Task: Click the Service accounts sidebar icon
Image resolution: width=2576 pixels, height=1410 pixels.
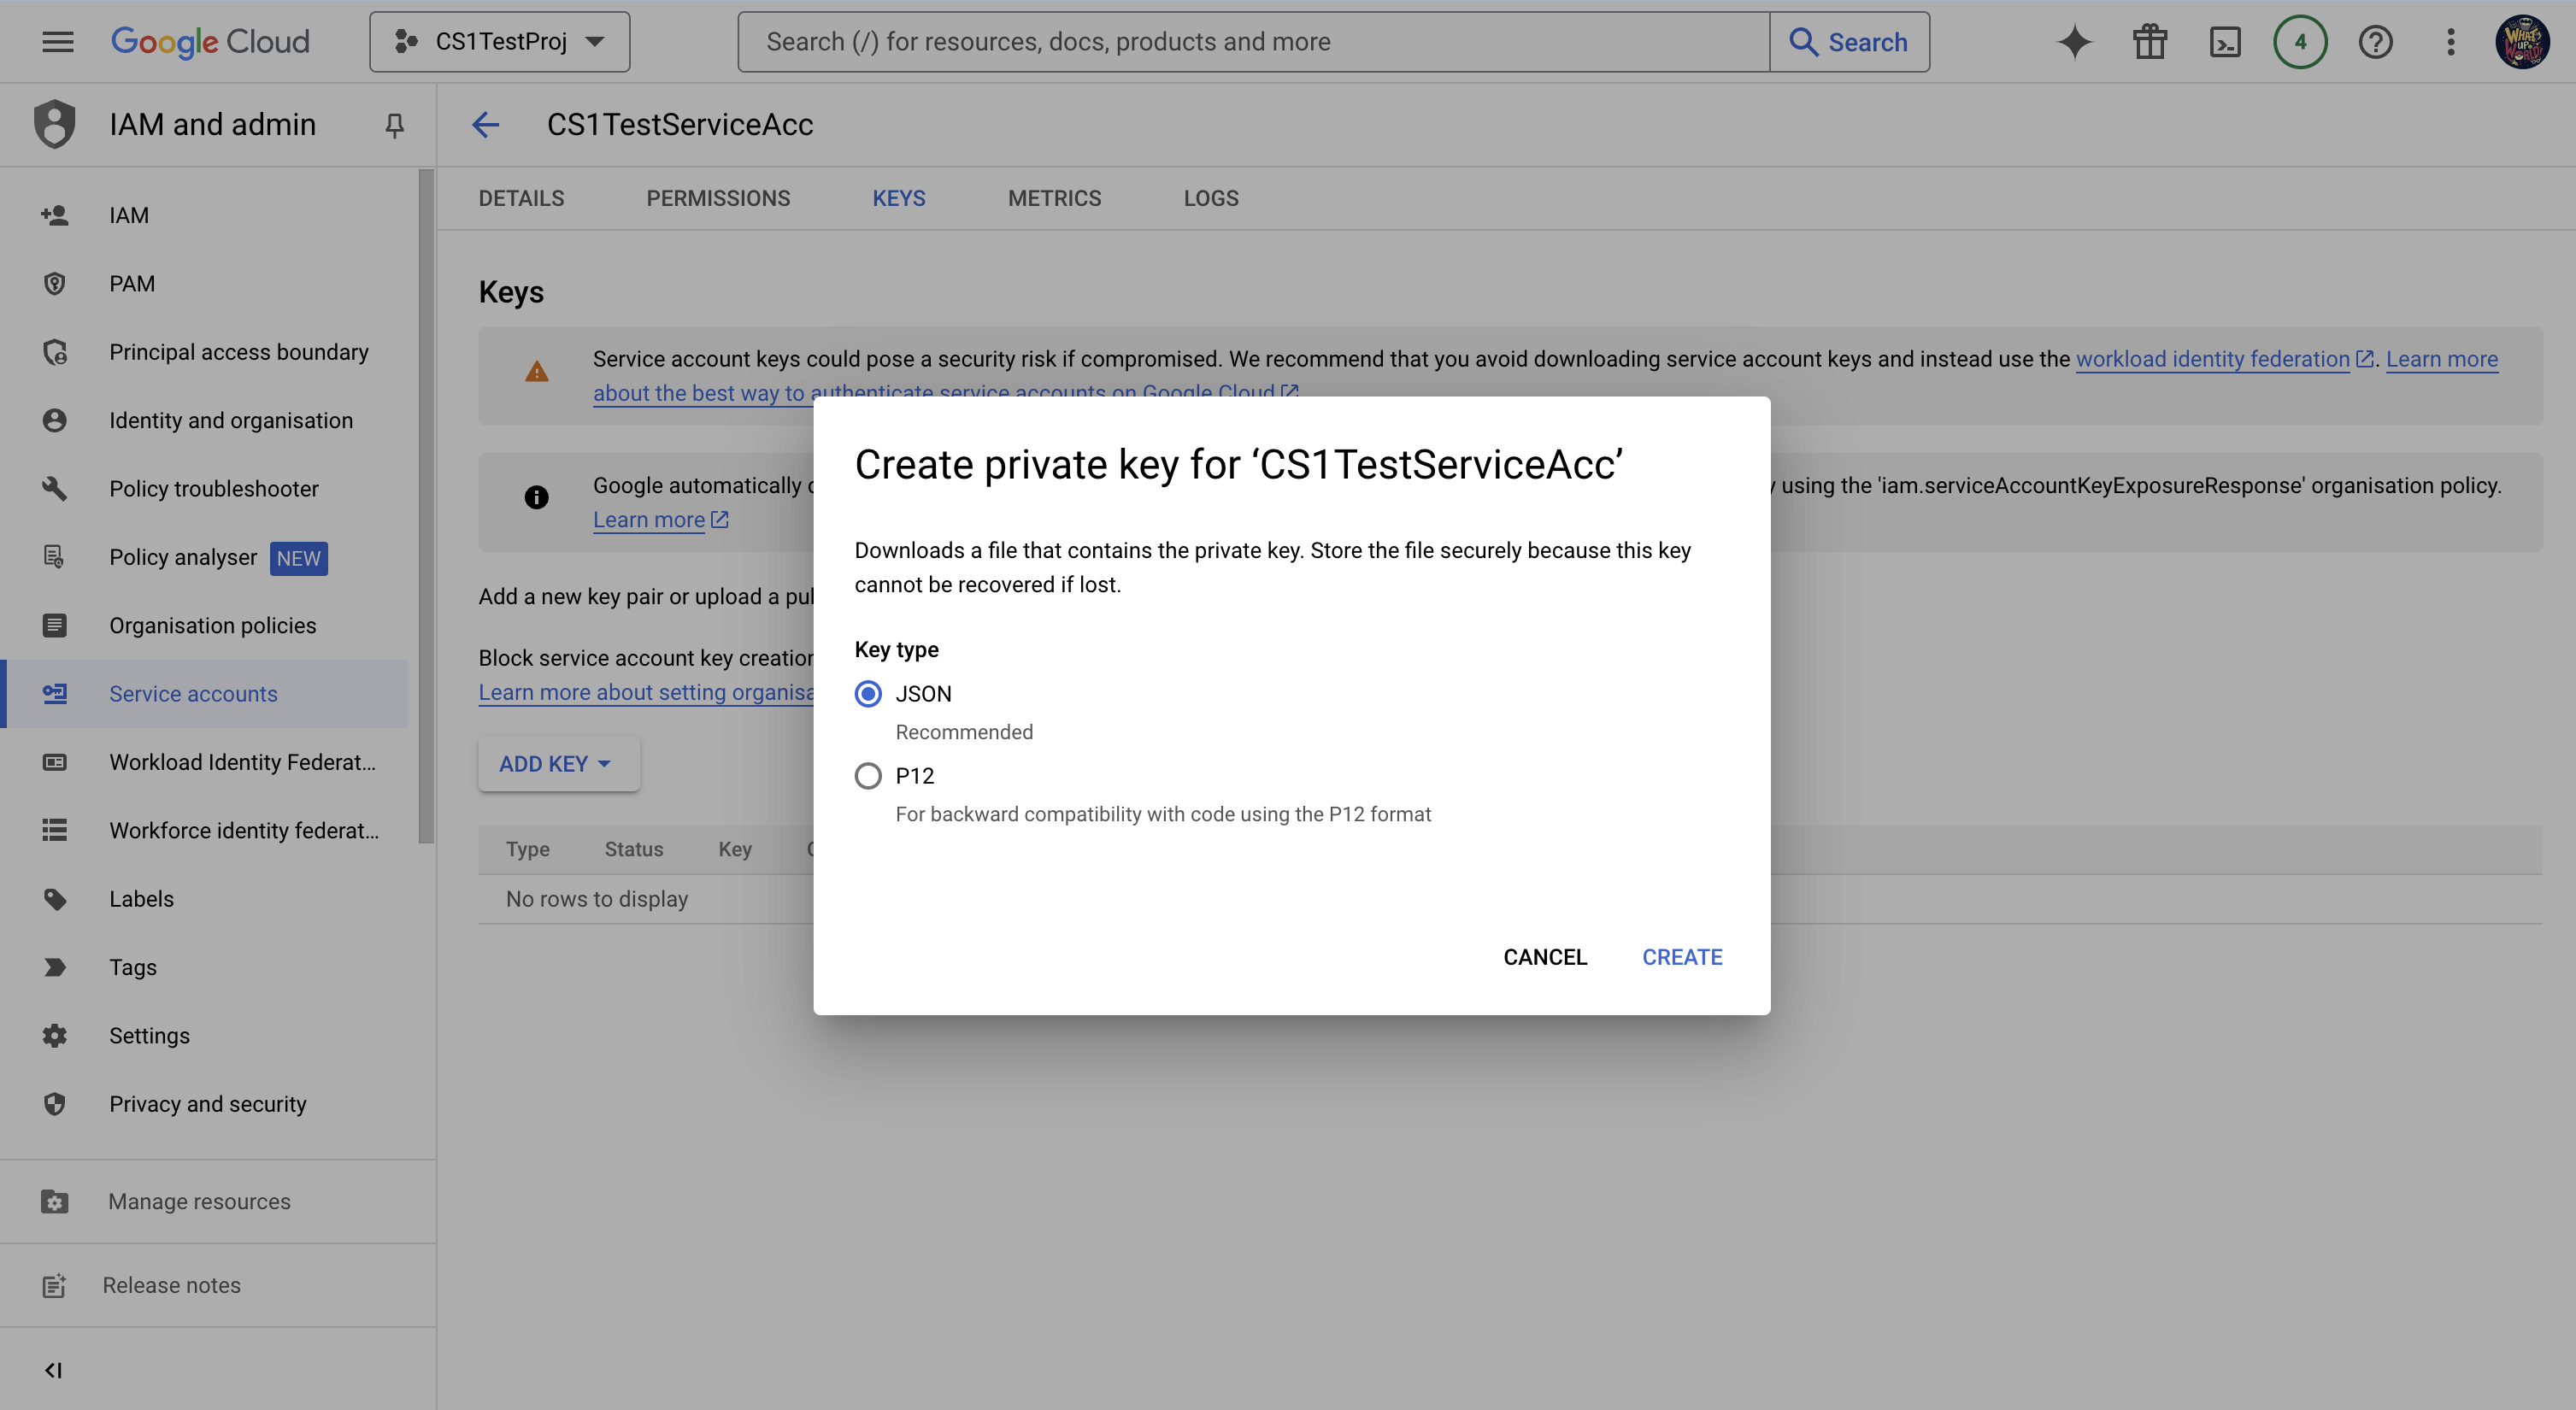Action: point(55,694)
